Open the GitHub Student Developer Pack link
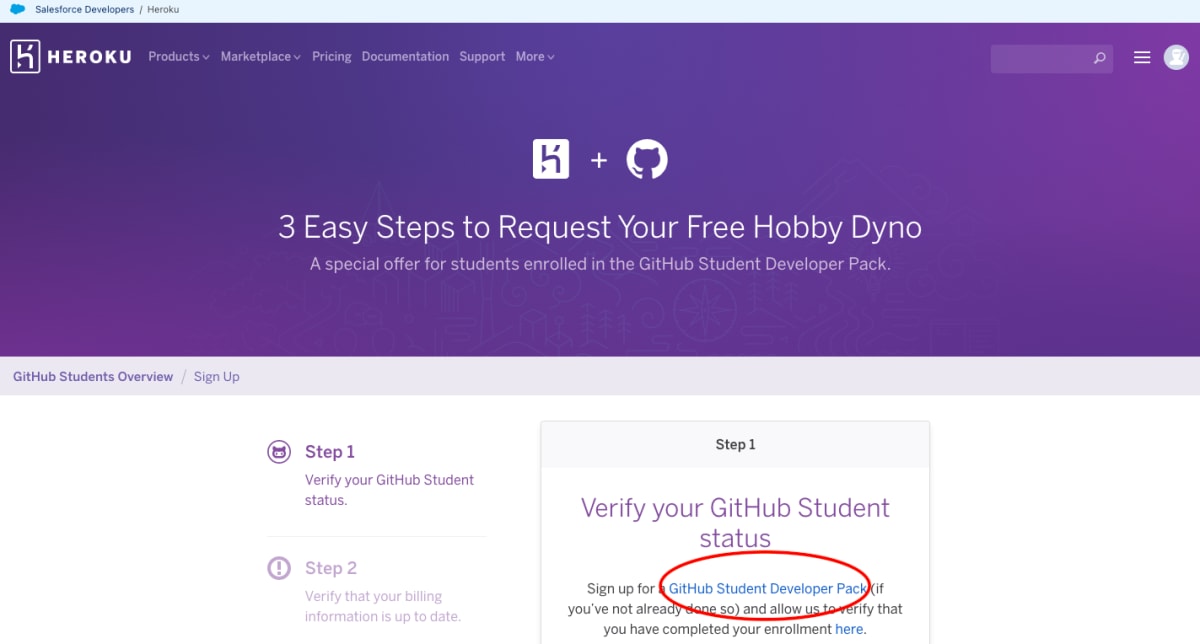Viewport: 1200px width, 644px height. pos(768,589)
